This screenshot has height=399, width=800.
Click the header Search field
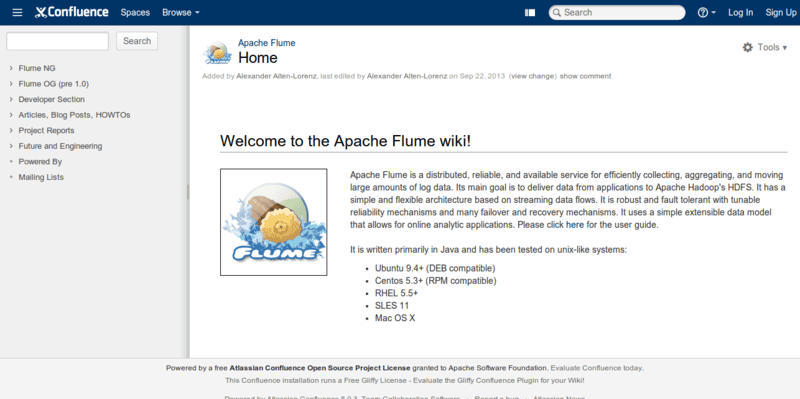[x=617, y=13]
